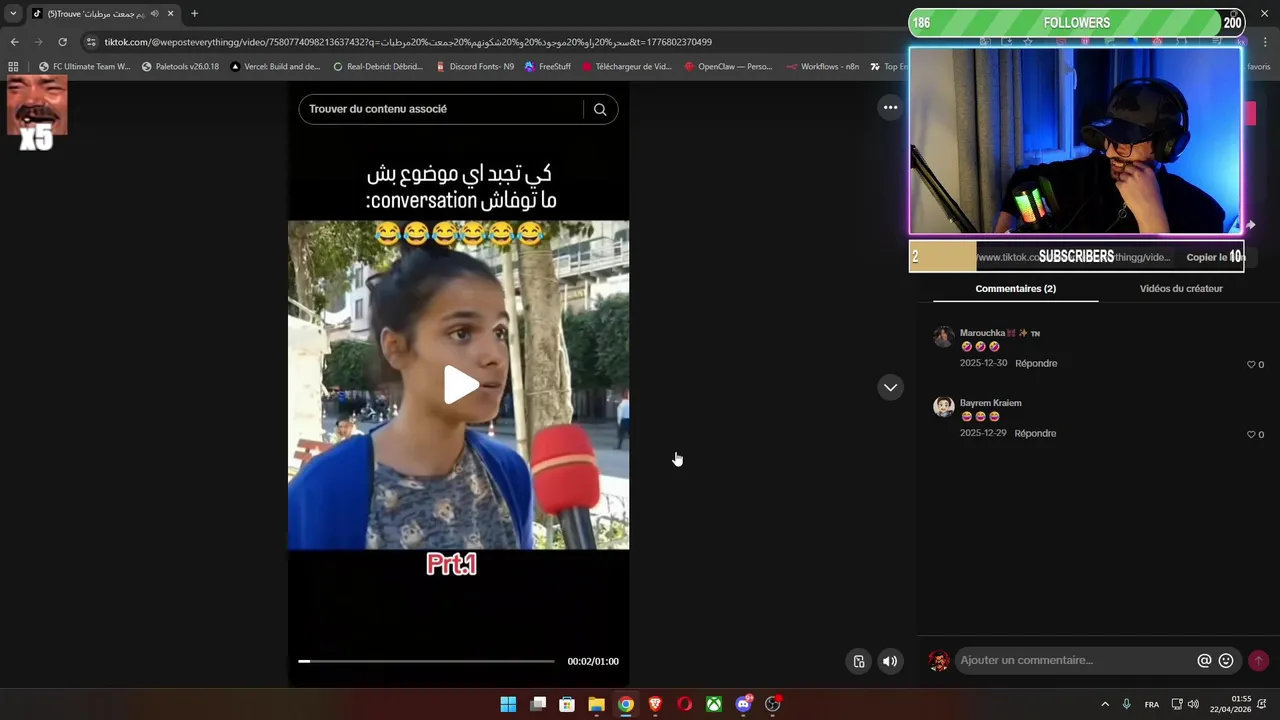Click the browser forward arrow
Screen dimensions: 1280x720
[38, 42]
